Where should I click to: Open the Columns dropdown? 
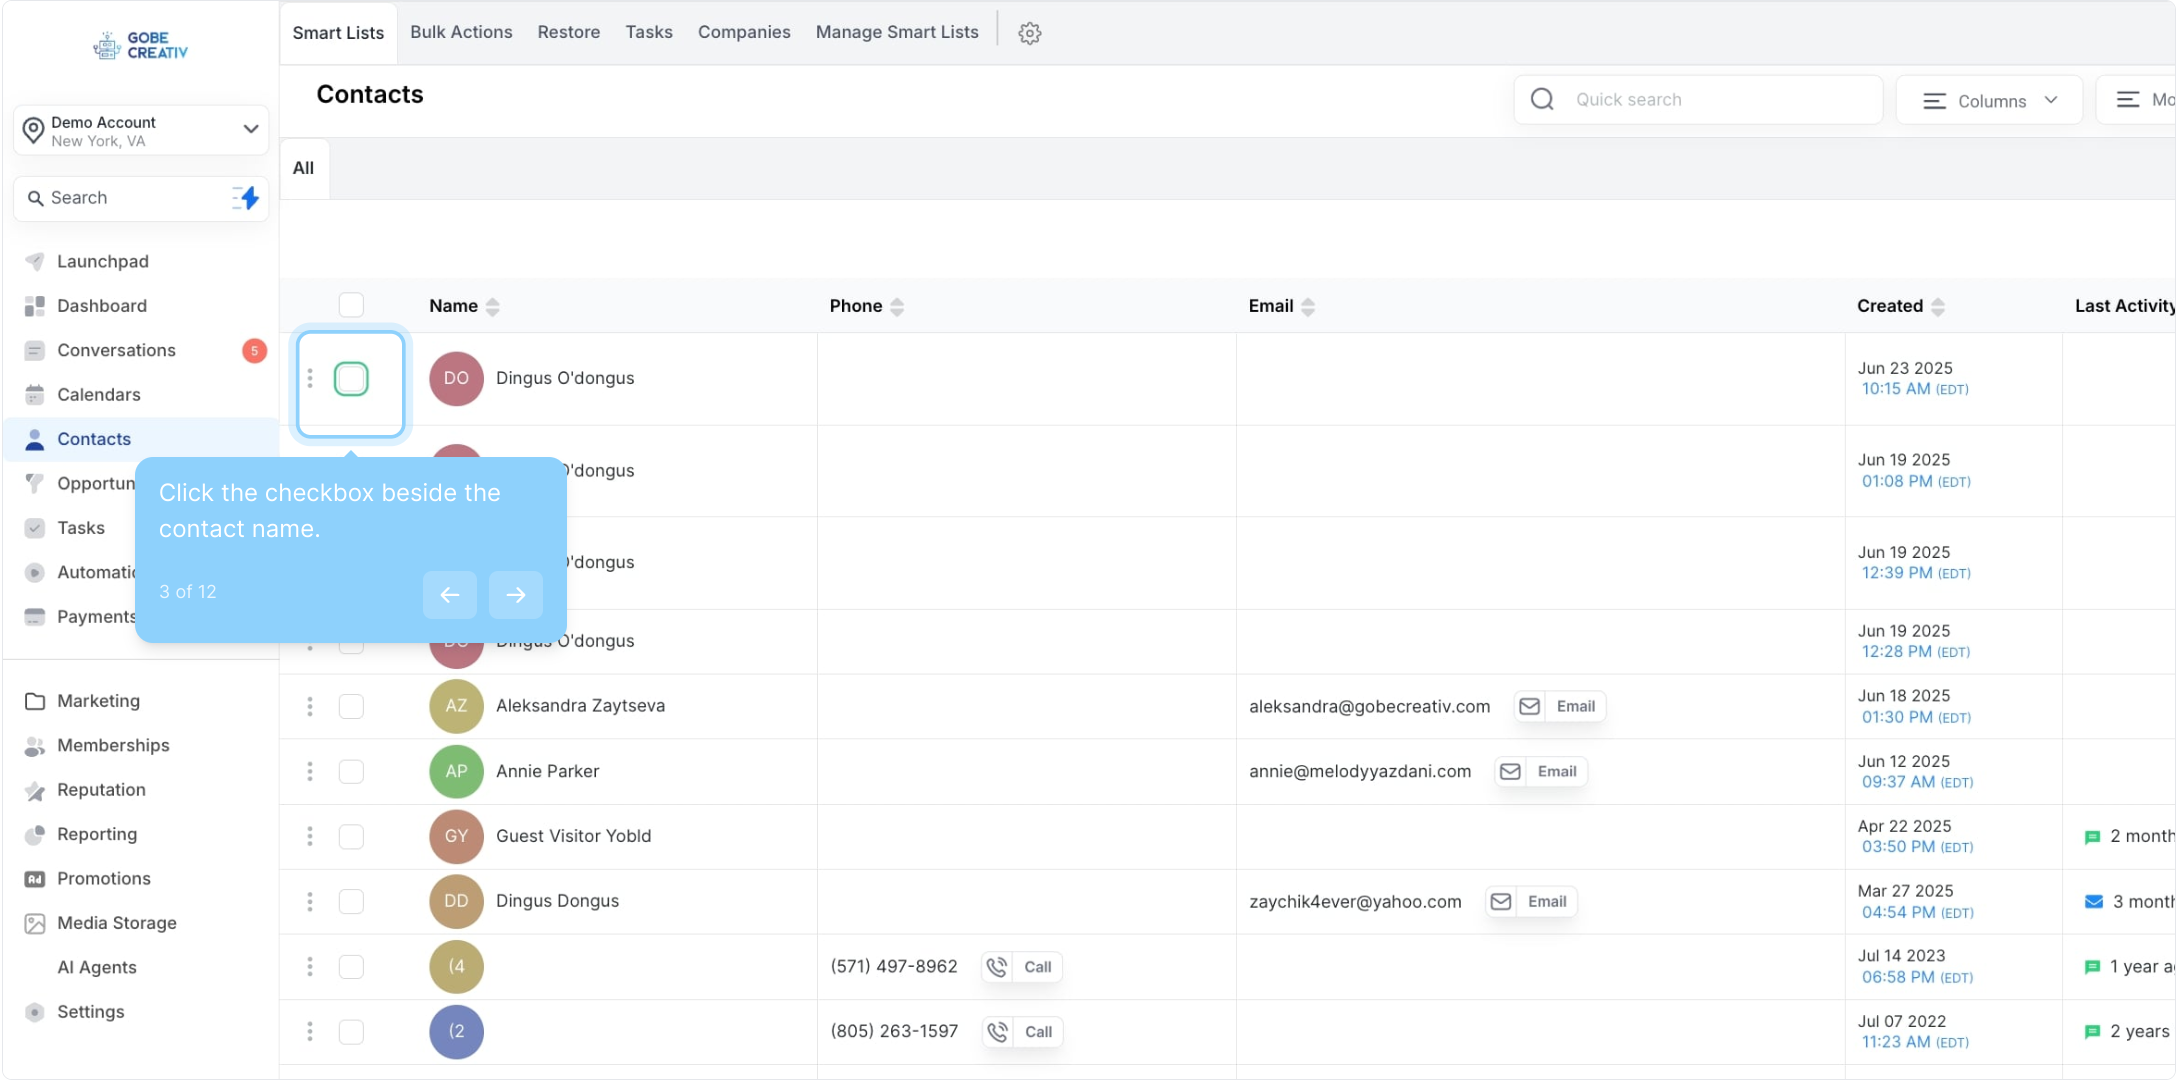(1988, 101)
